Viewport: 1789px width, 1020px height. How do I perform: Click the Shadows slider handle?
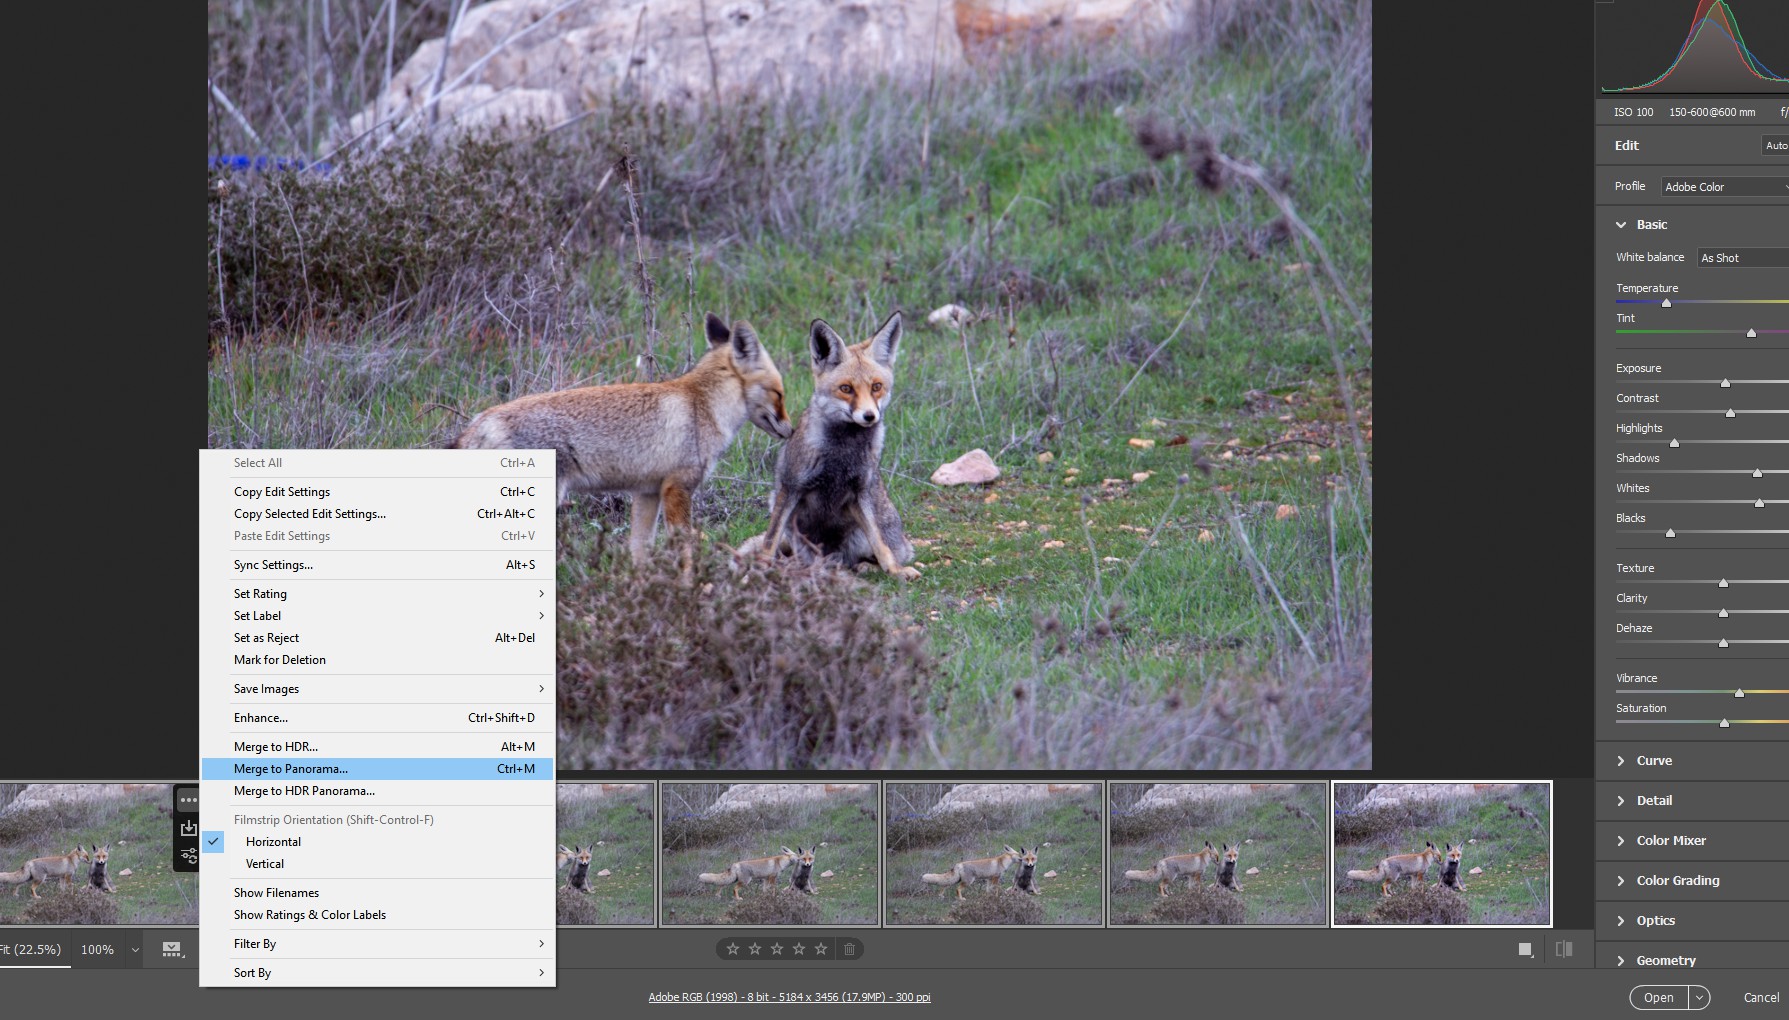coord(1757,473)
